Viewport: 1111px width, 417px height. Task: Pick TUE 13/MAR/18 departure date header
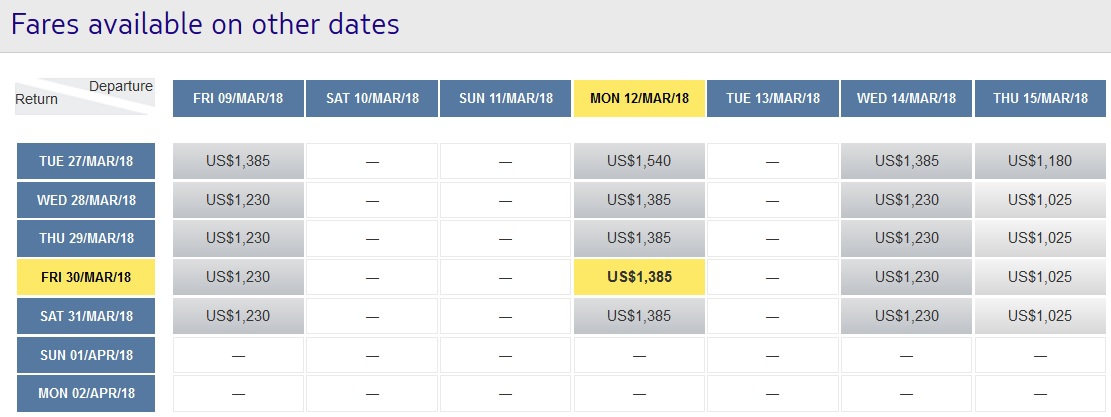click(x=773, y=98)
